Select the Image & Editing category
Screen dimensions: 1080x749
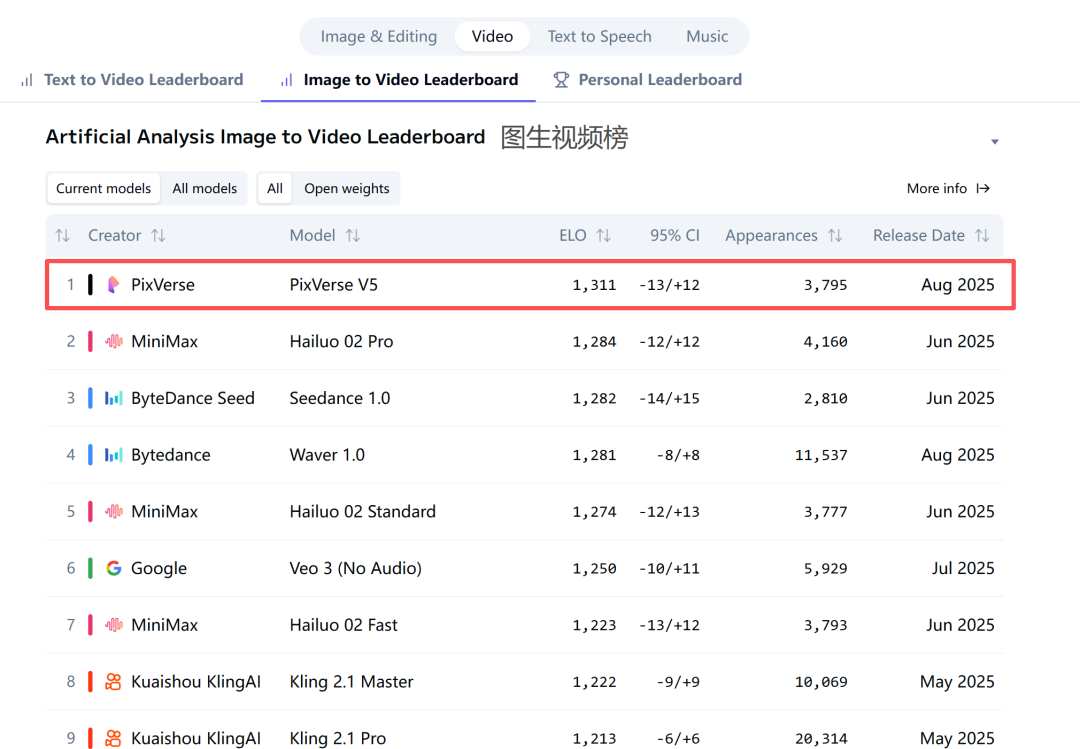point(378,36)
